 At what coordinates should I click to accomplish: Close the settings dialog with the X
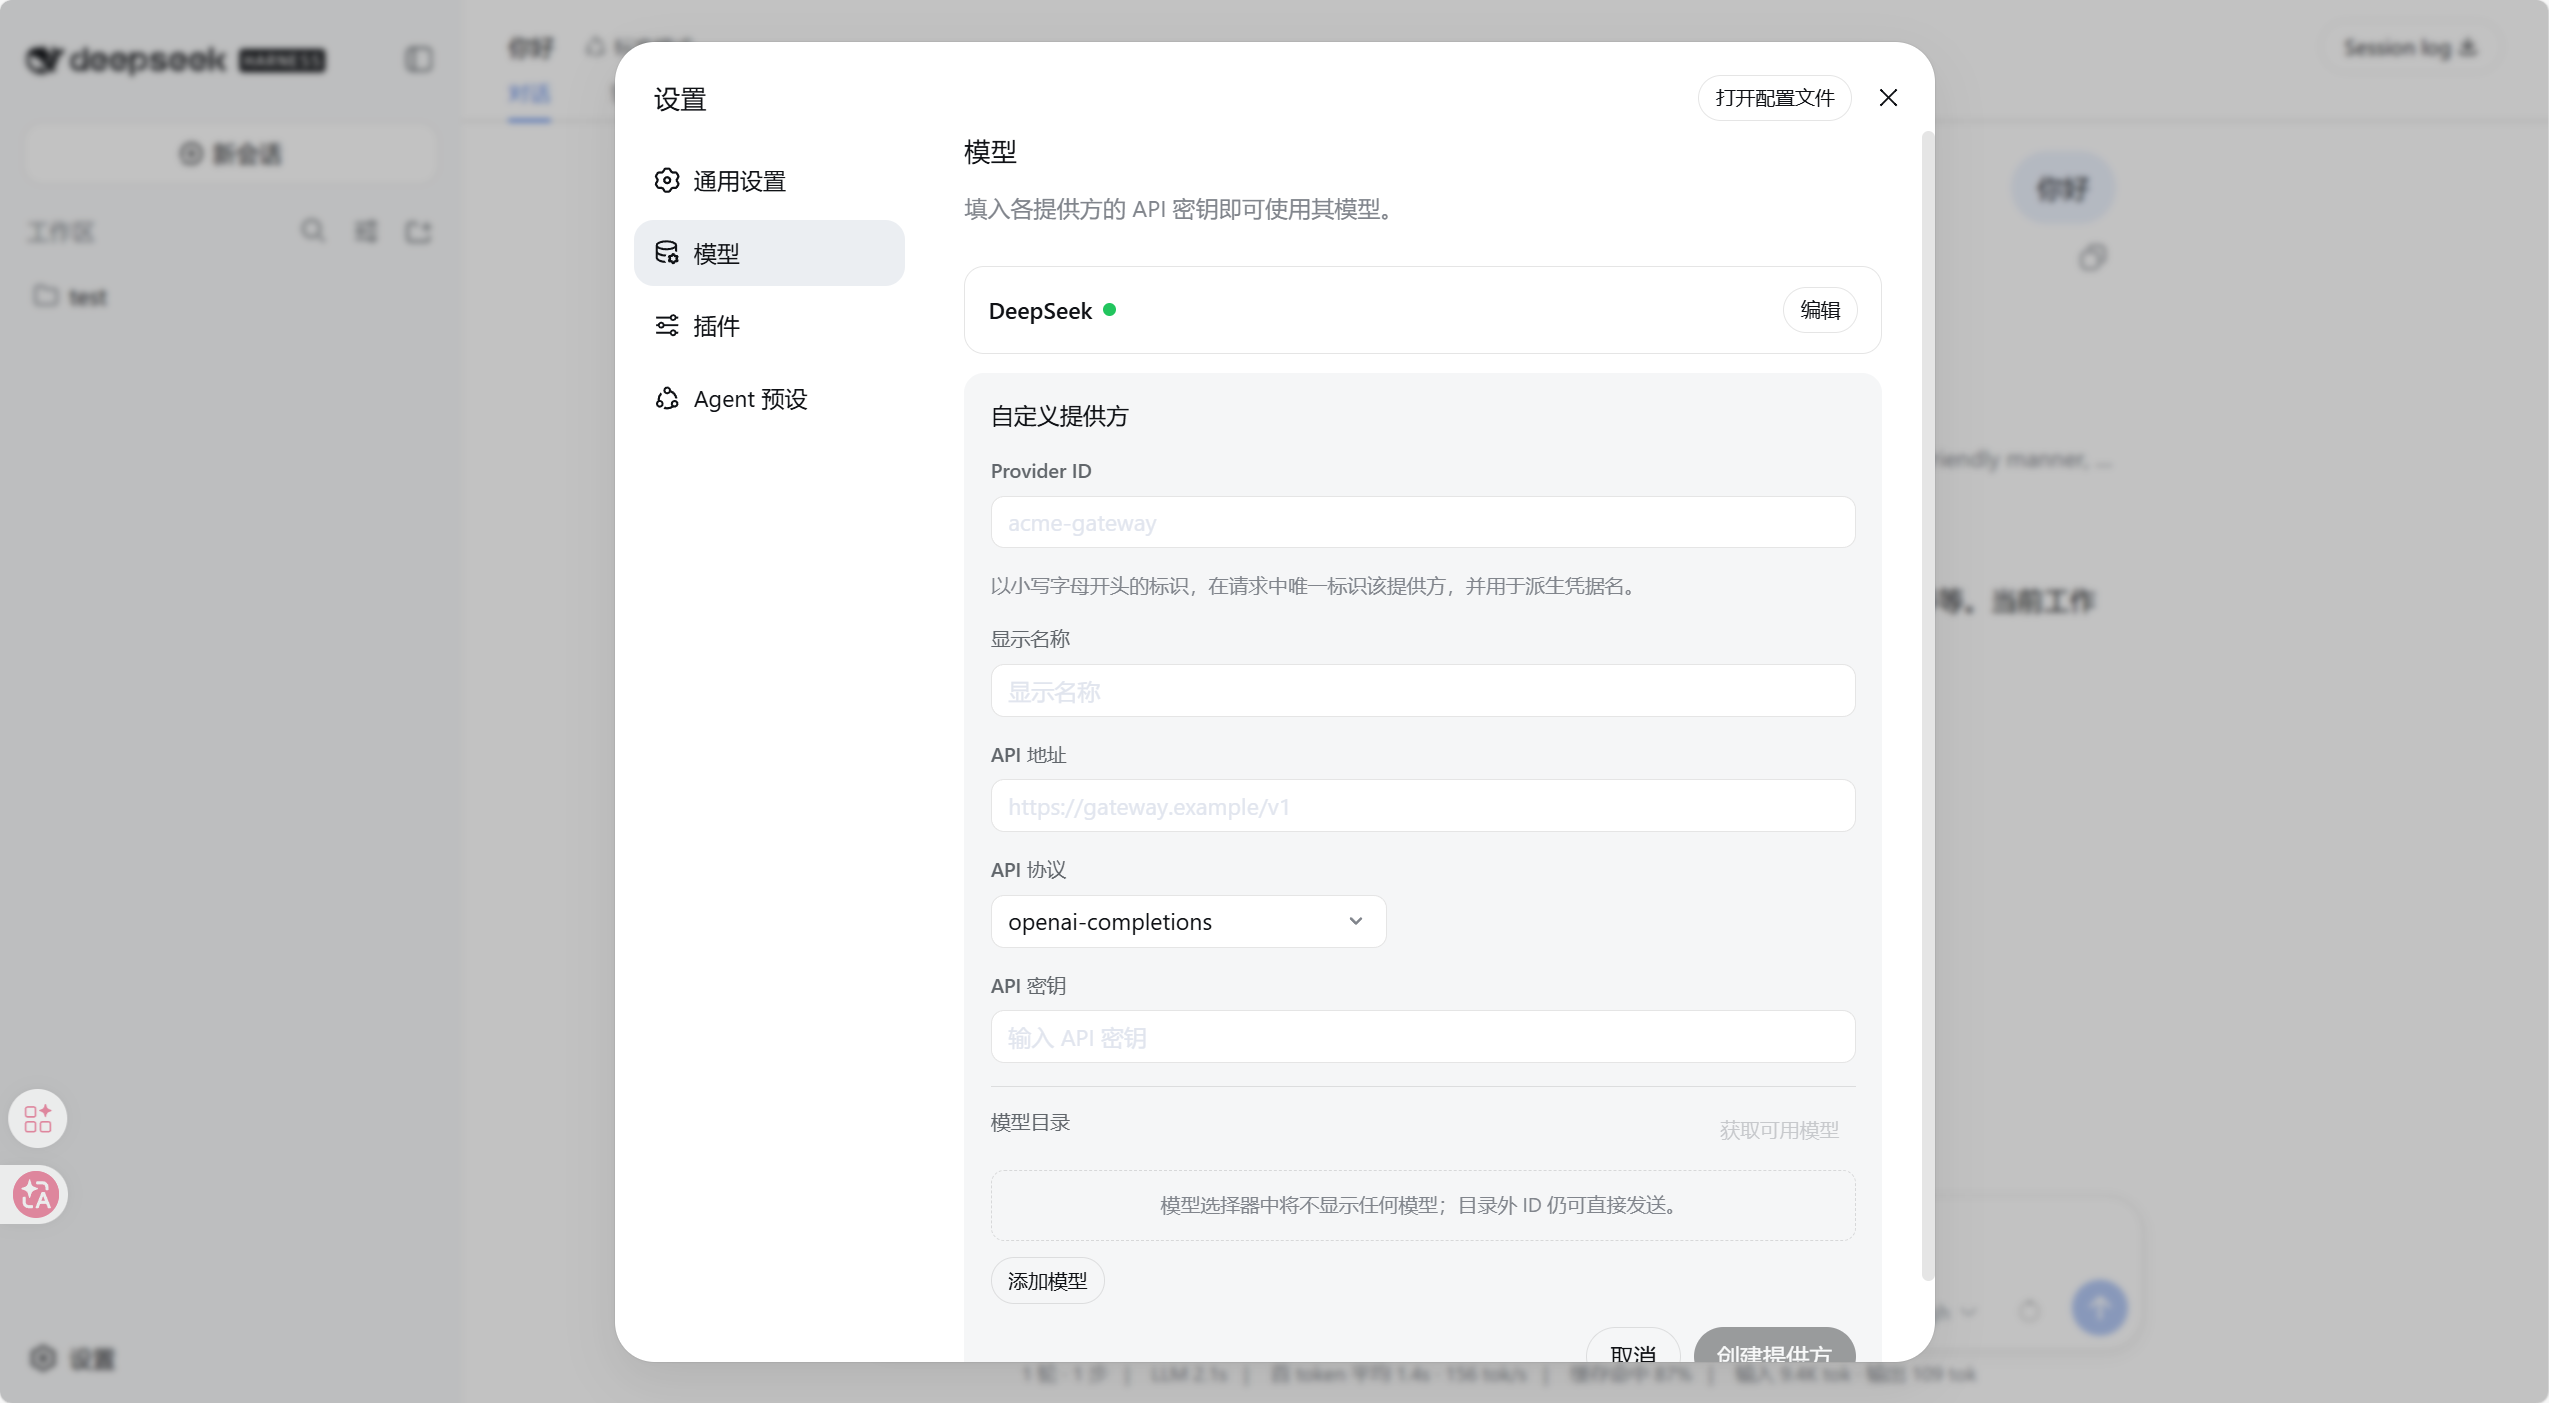(x=1888, y=98)
